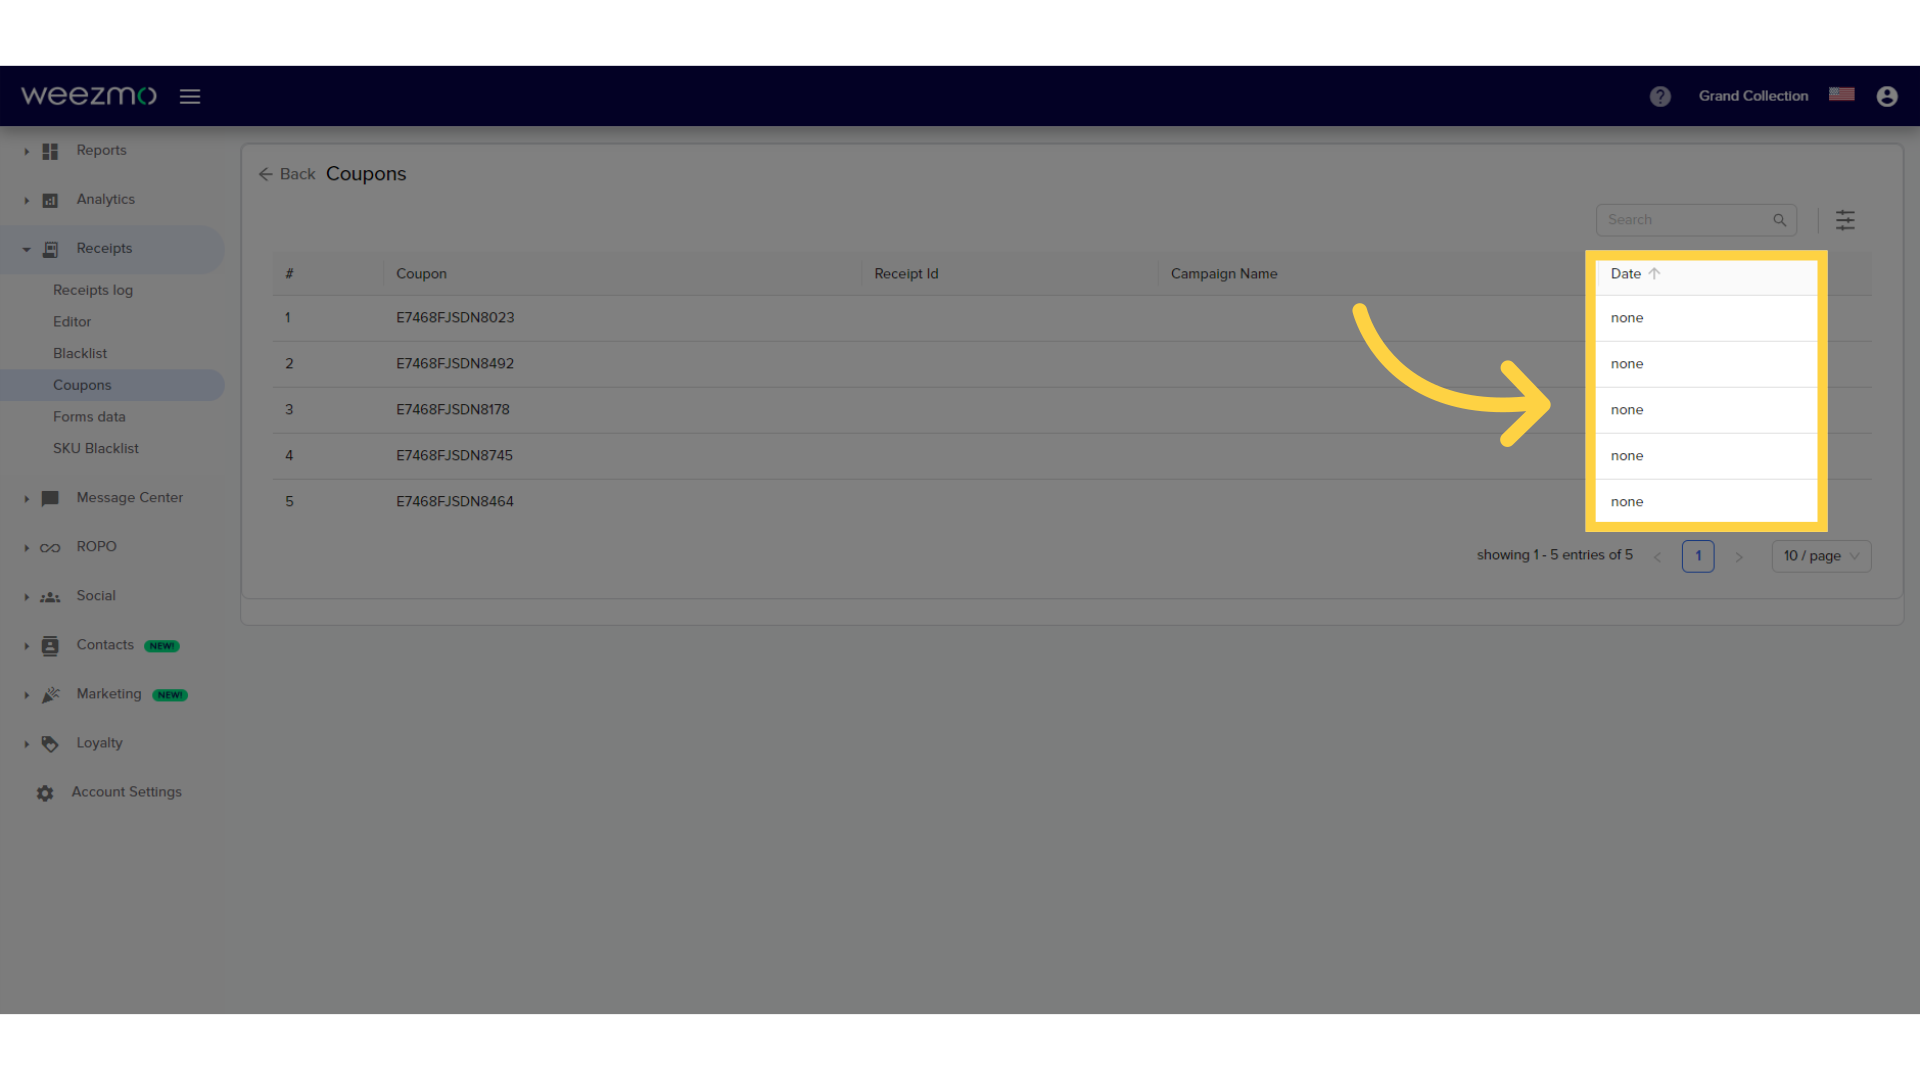Sort by the Coupon column header
The height and width of the screenshot is (1080, 1920).
(421, 274)
